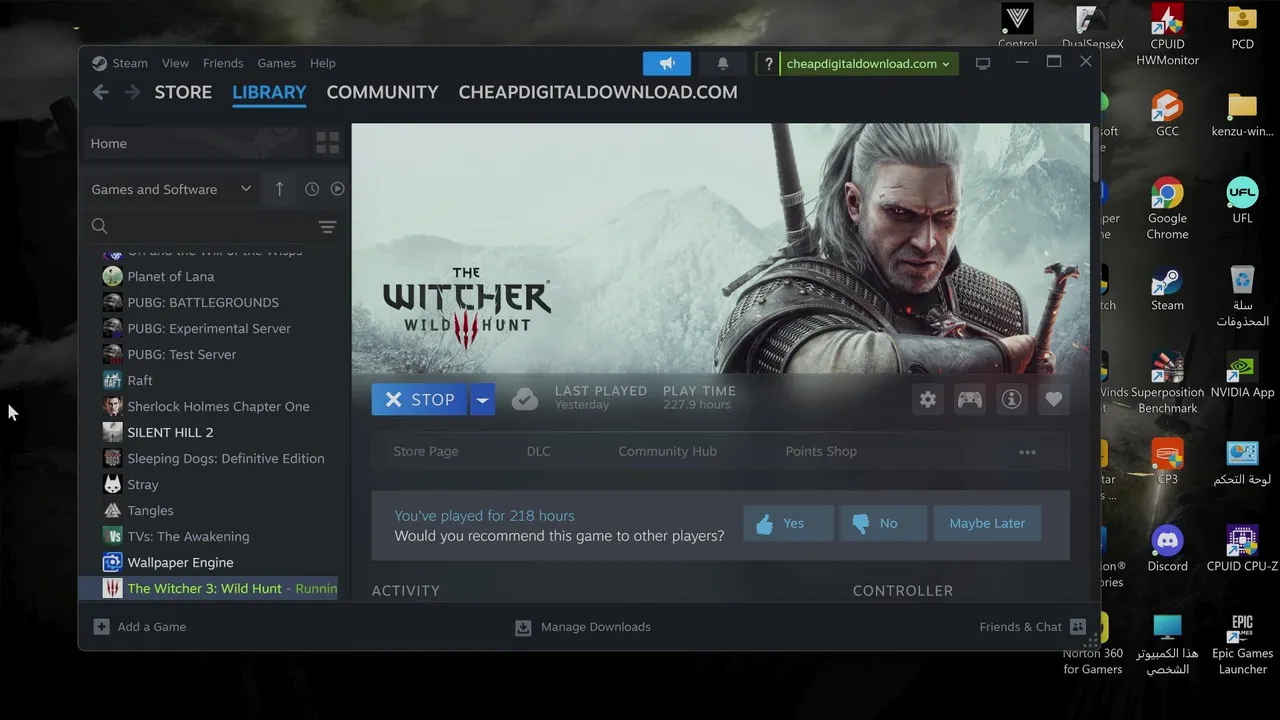This screenshot has width=1280, height=720.
Task: Open the CHEAPDIGITALDOWNLOAD.COM profile tab
Action: click(598, 92)
